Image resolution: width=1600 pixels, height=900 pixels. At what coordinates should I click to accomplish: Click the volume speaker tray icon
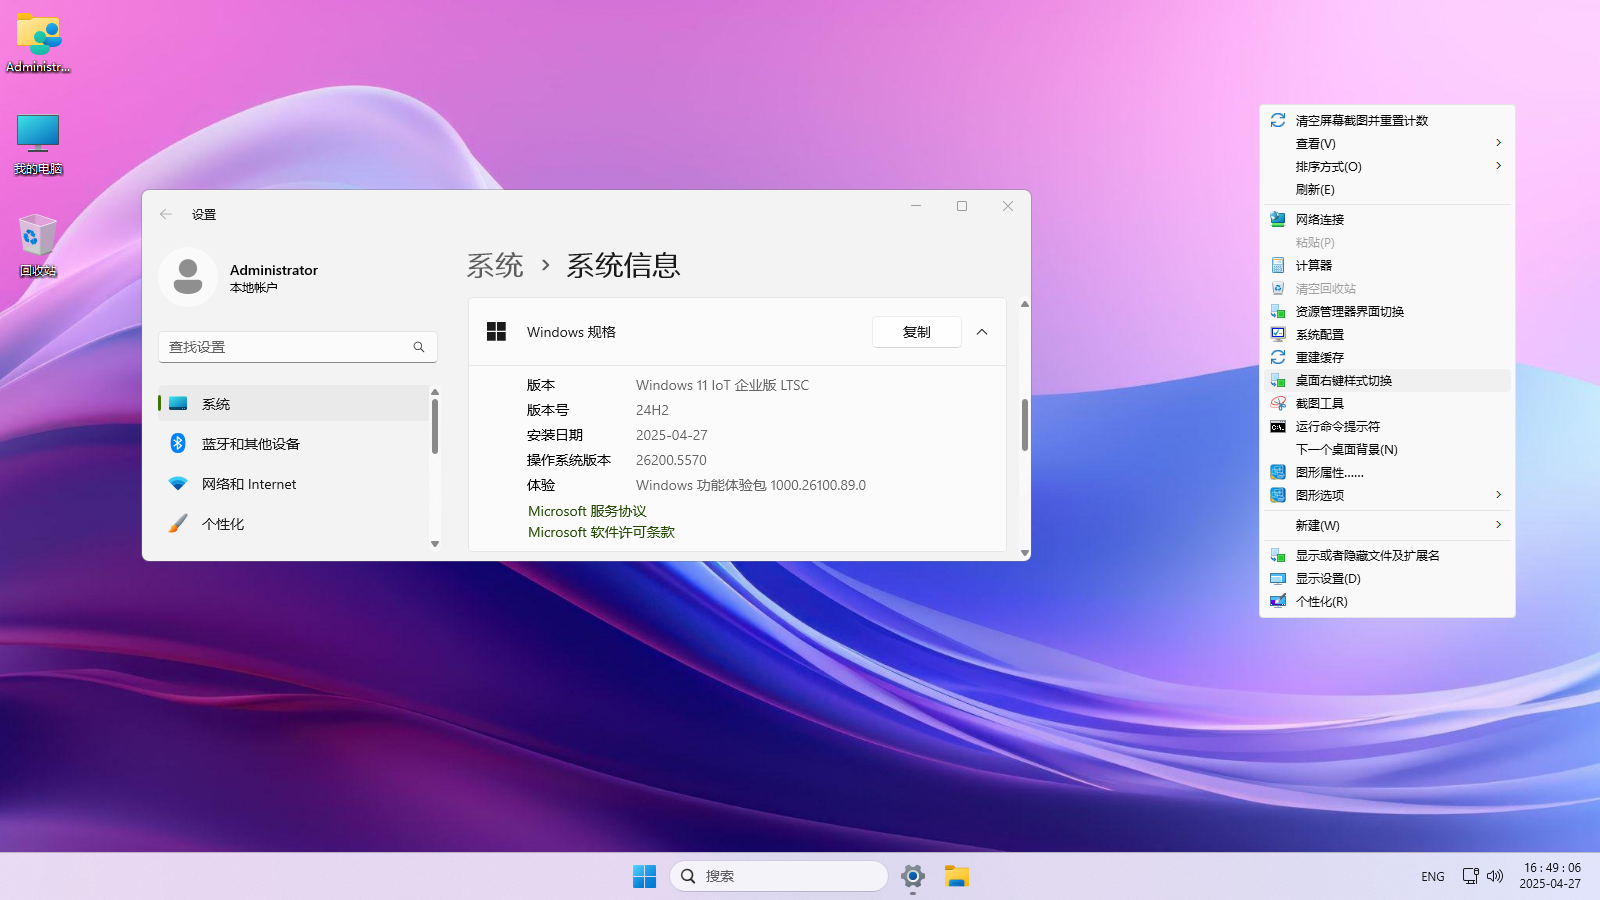[x=1495, y=876]
